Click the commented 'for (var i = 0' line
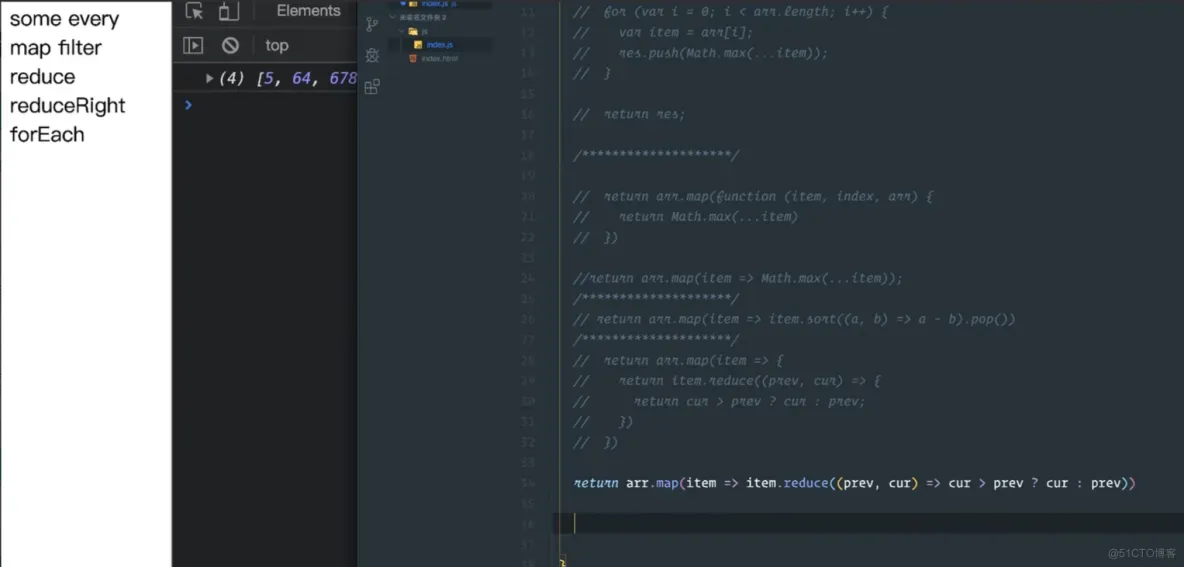The width and height of the screenshot is (1184, 567). click(728, 12)
